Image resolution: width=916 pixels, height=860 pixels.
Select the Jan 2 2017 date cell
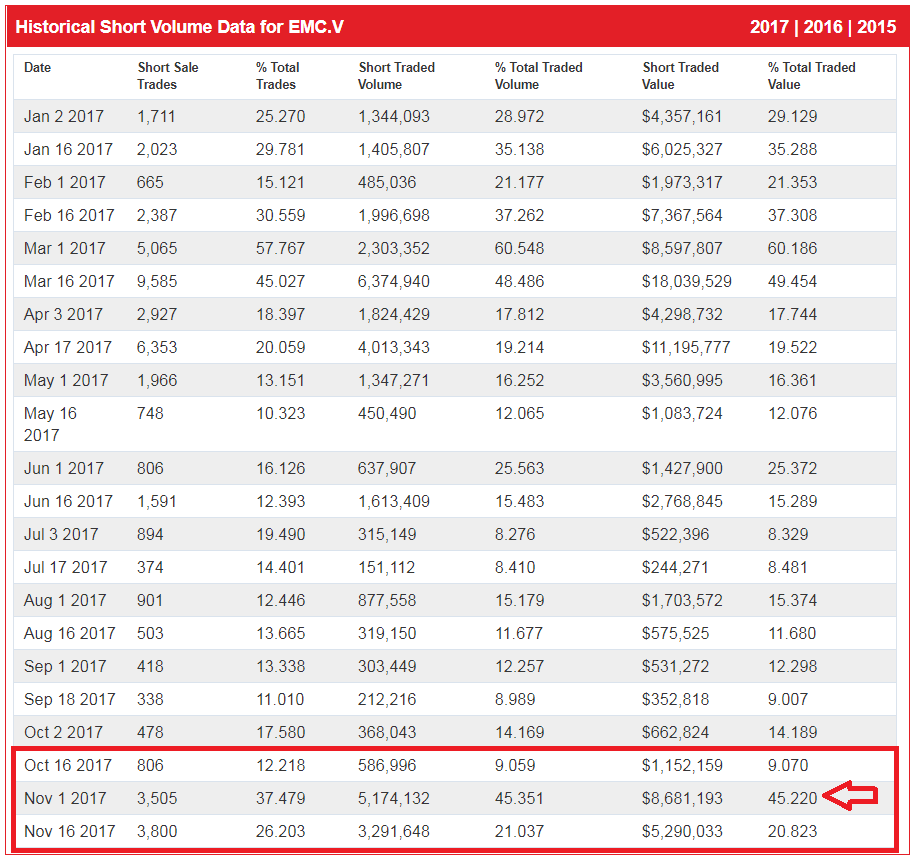click(x=64, y=116)
